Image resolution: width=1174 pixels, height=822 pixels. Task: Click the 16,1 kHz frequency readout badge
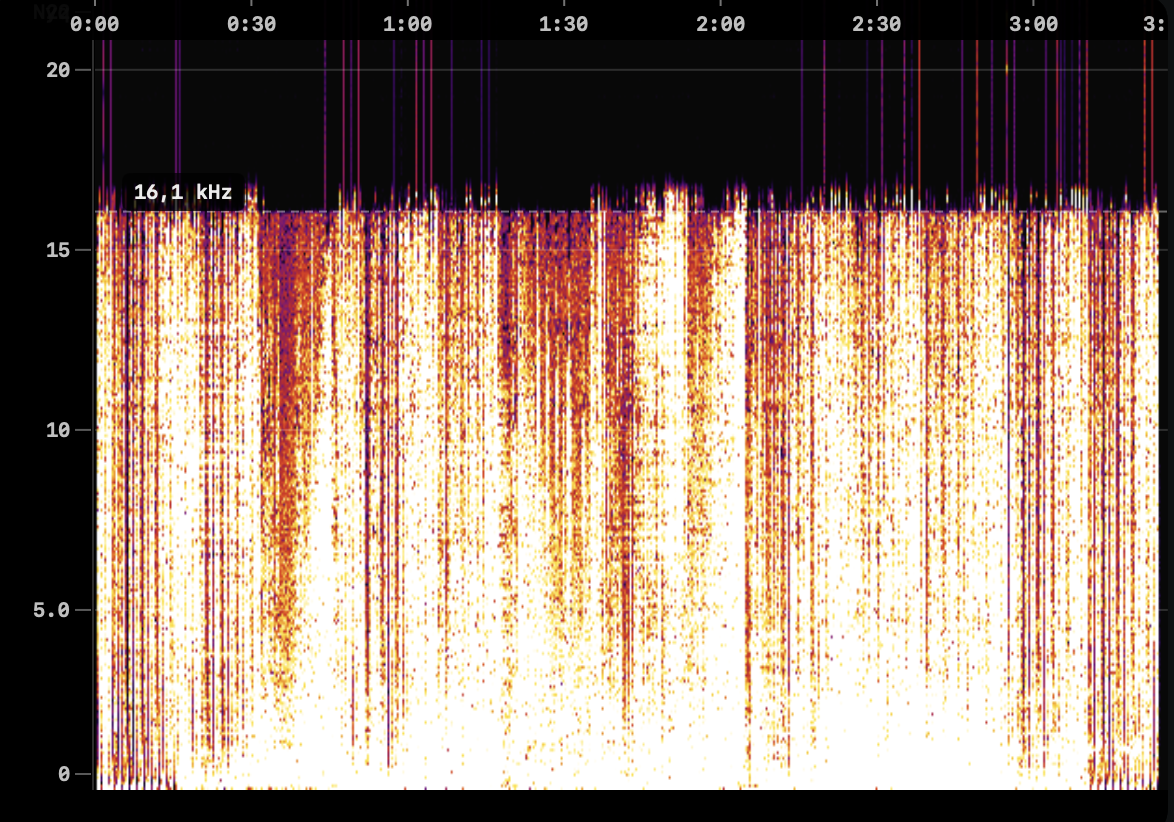(183, 192)
